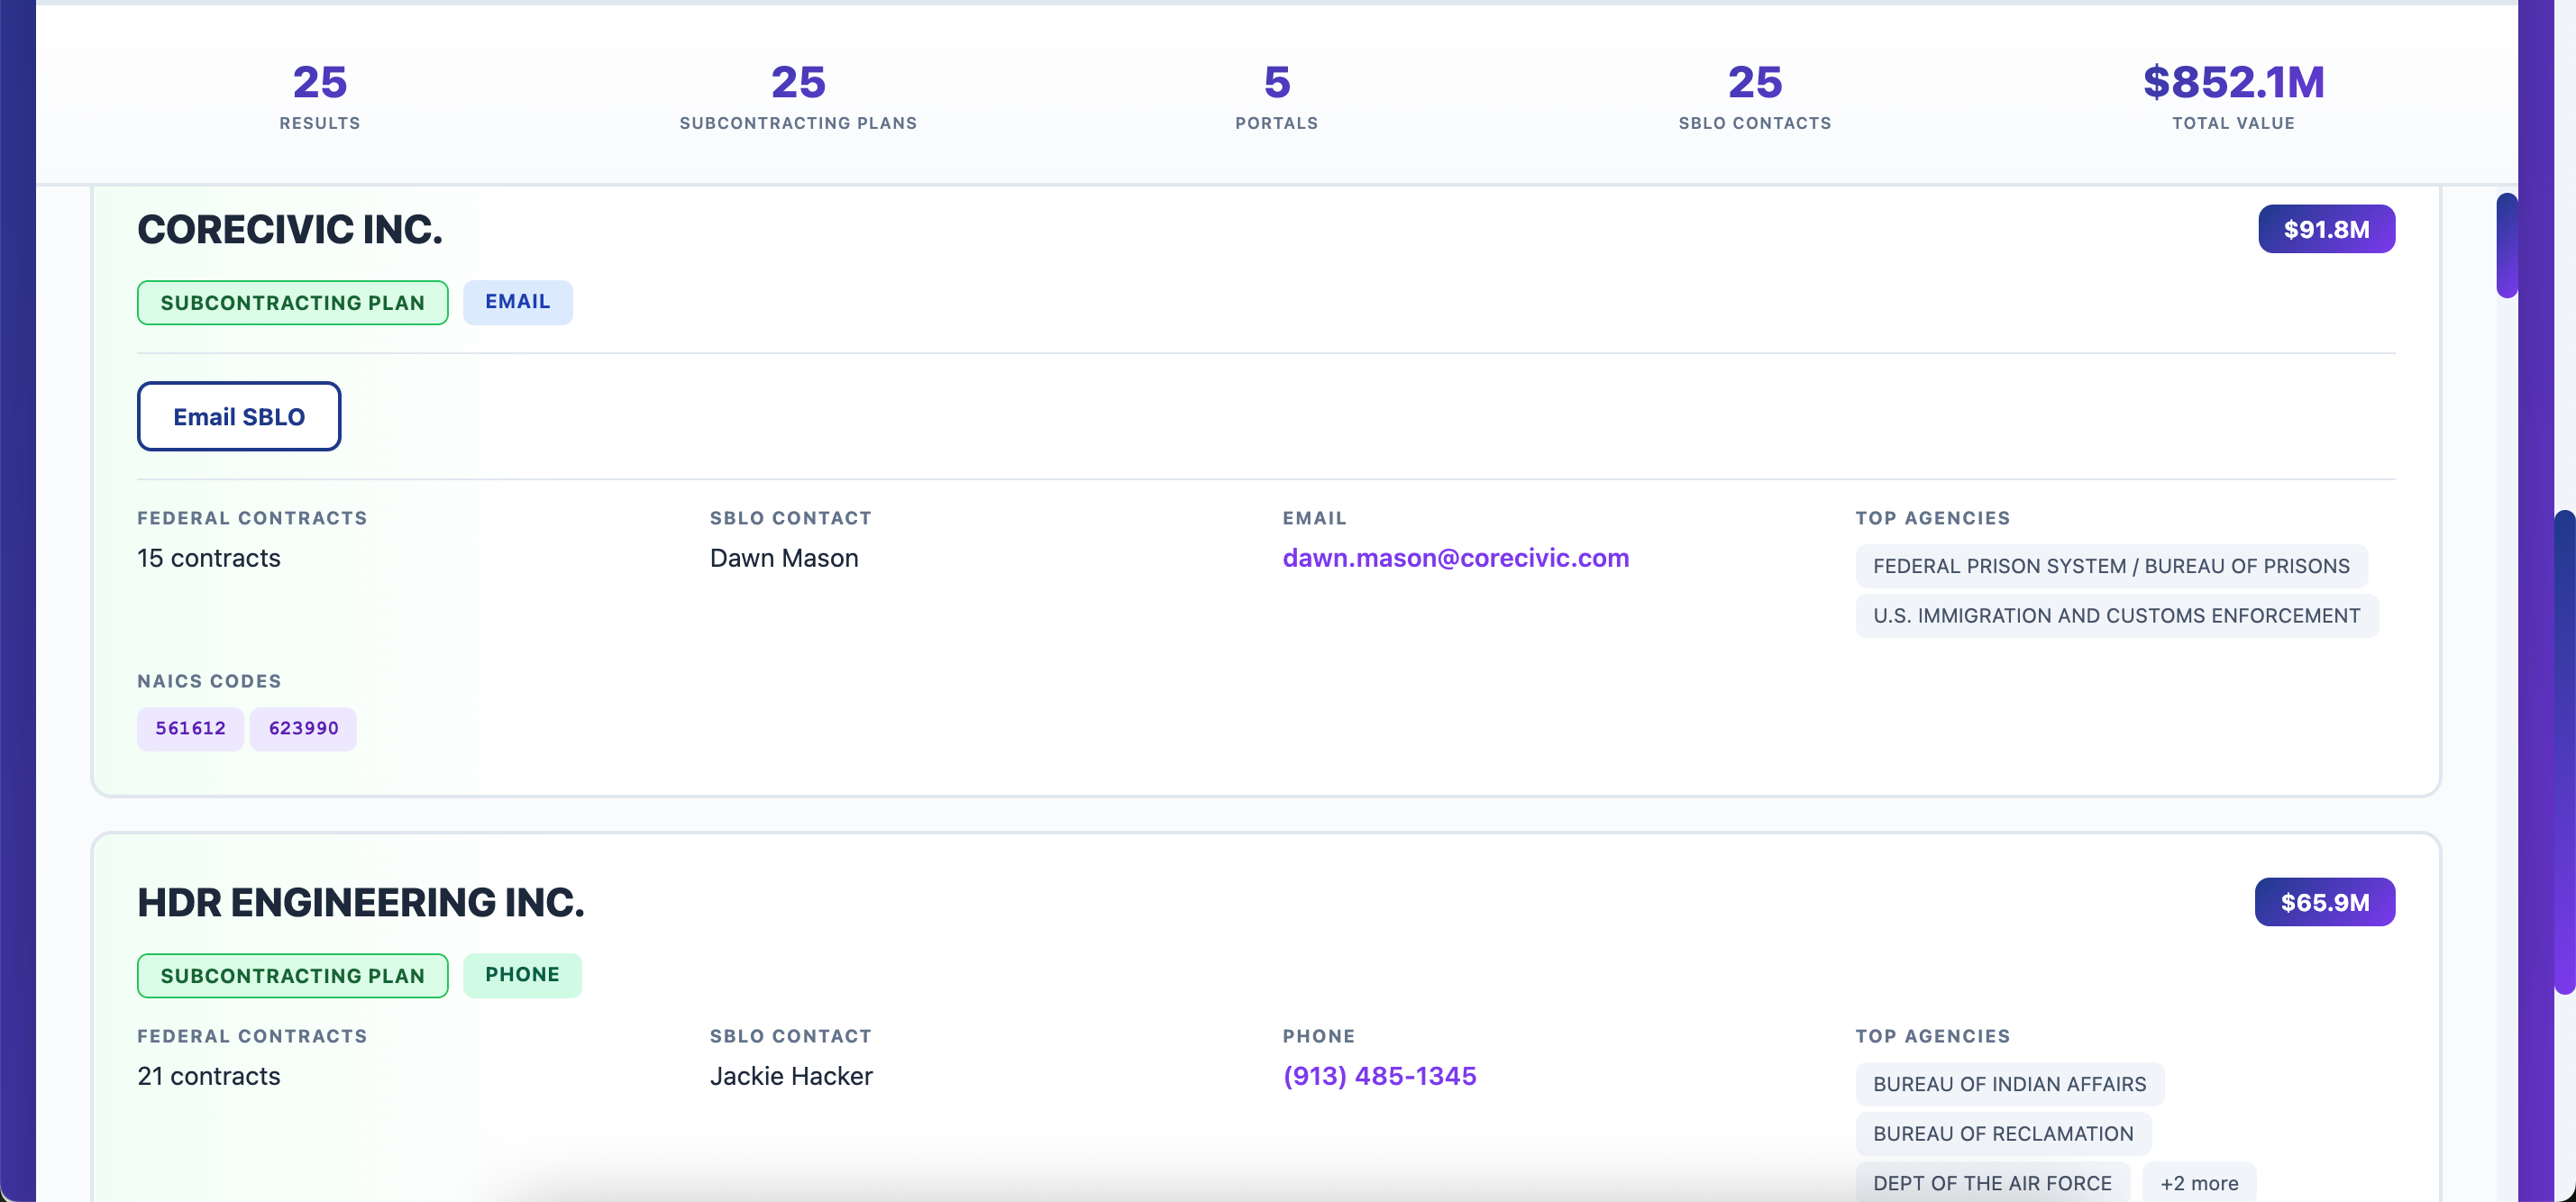Click the Email SBLO button for CoreCivic

point(238,416)
